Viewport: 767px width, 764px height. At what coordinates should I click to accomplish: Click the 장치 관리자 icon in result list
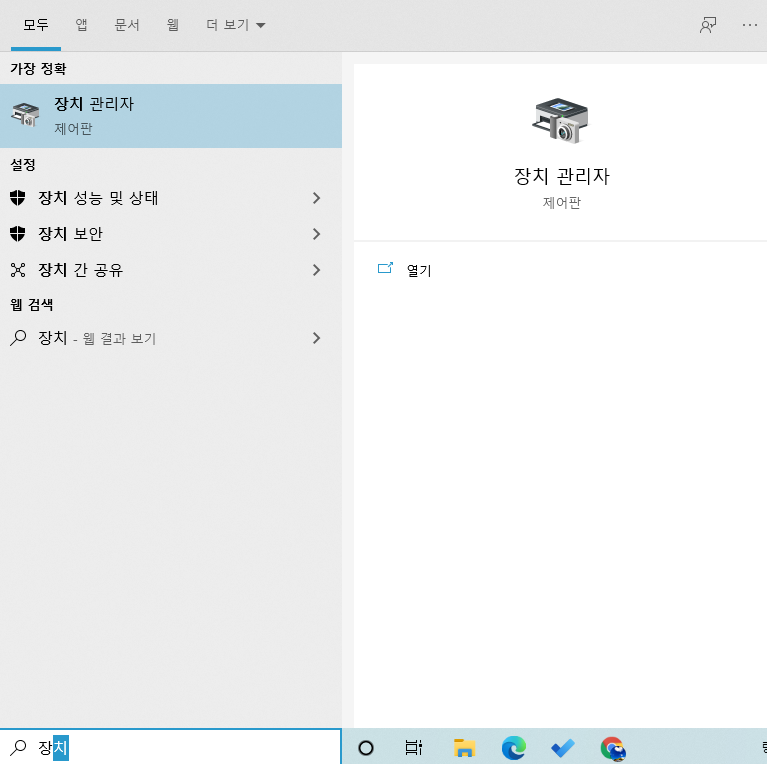point(25,115)
